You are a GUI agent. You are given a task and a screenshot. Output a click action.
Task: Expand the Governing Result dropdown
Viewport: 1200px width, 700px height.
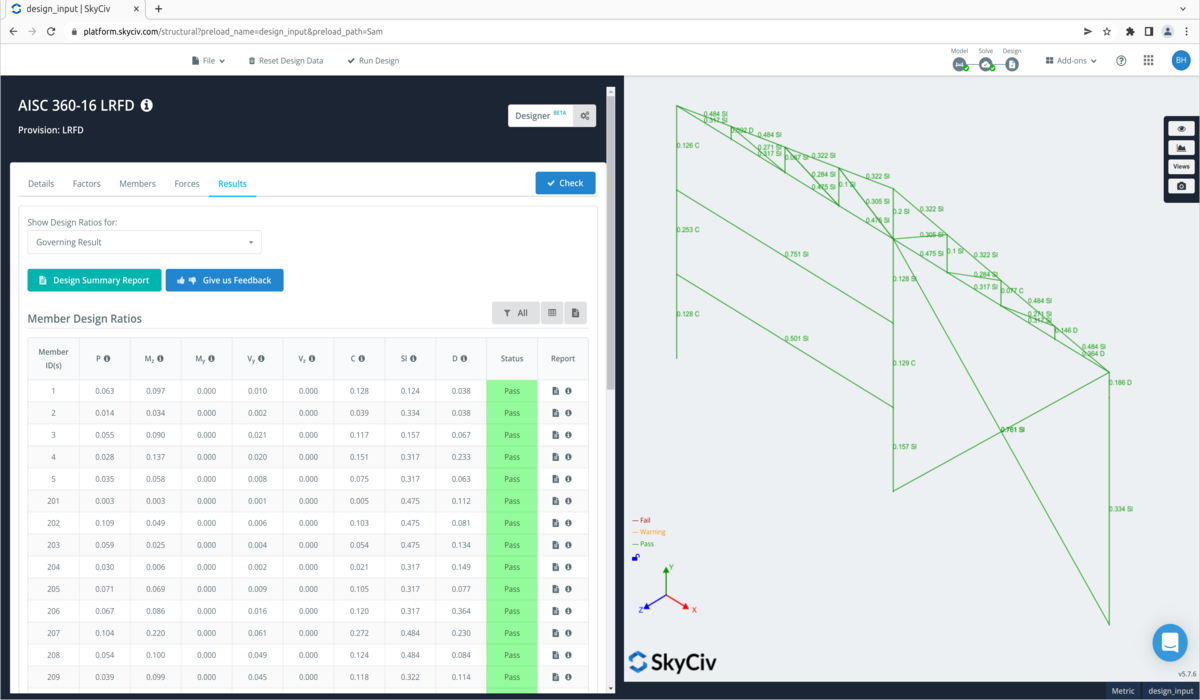click(x=144, y=242)
